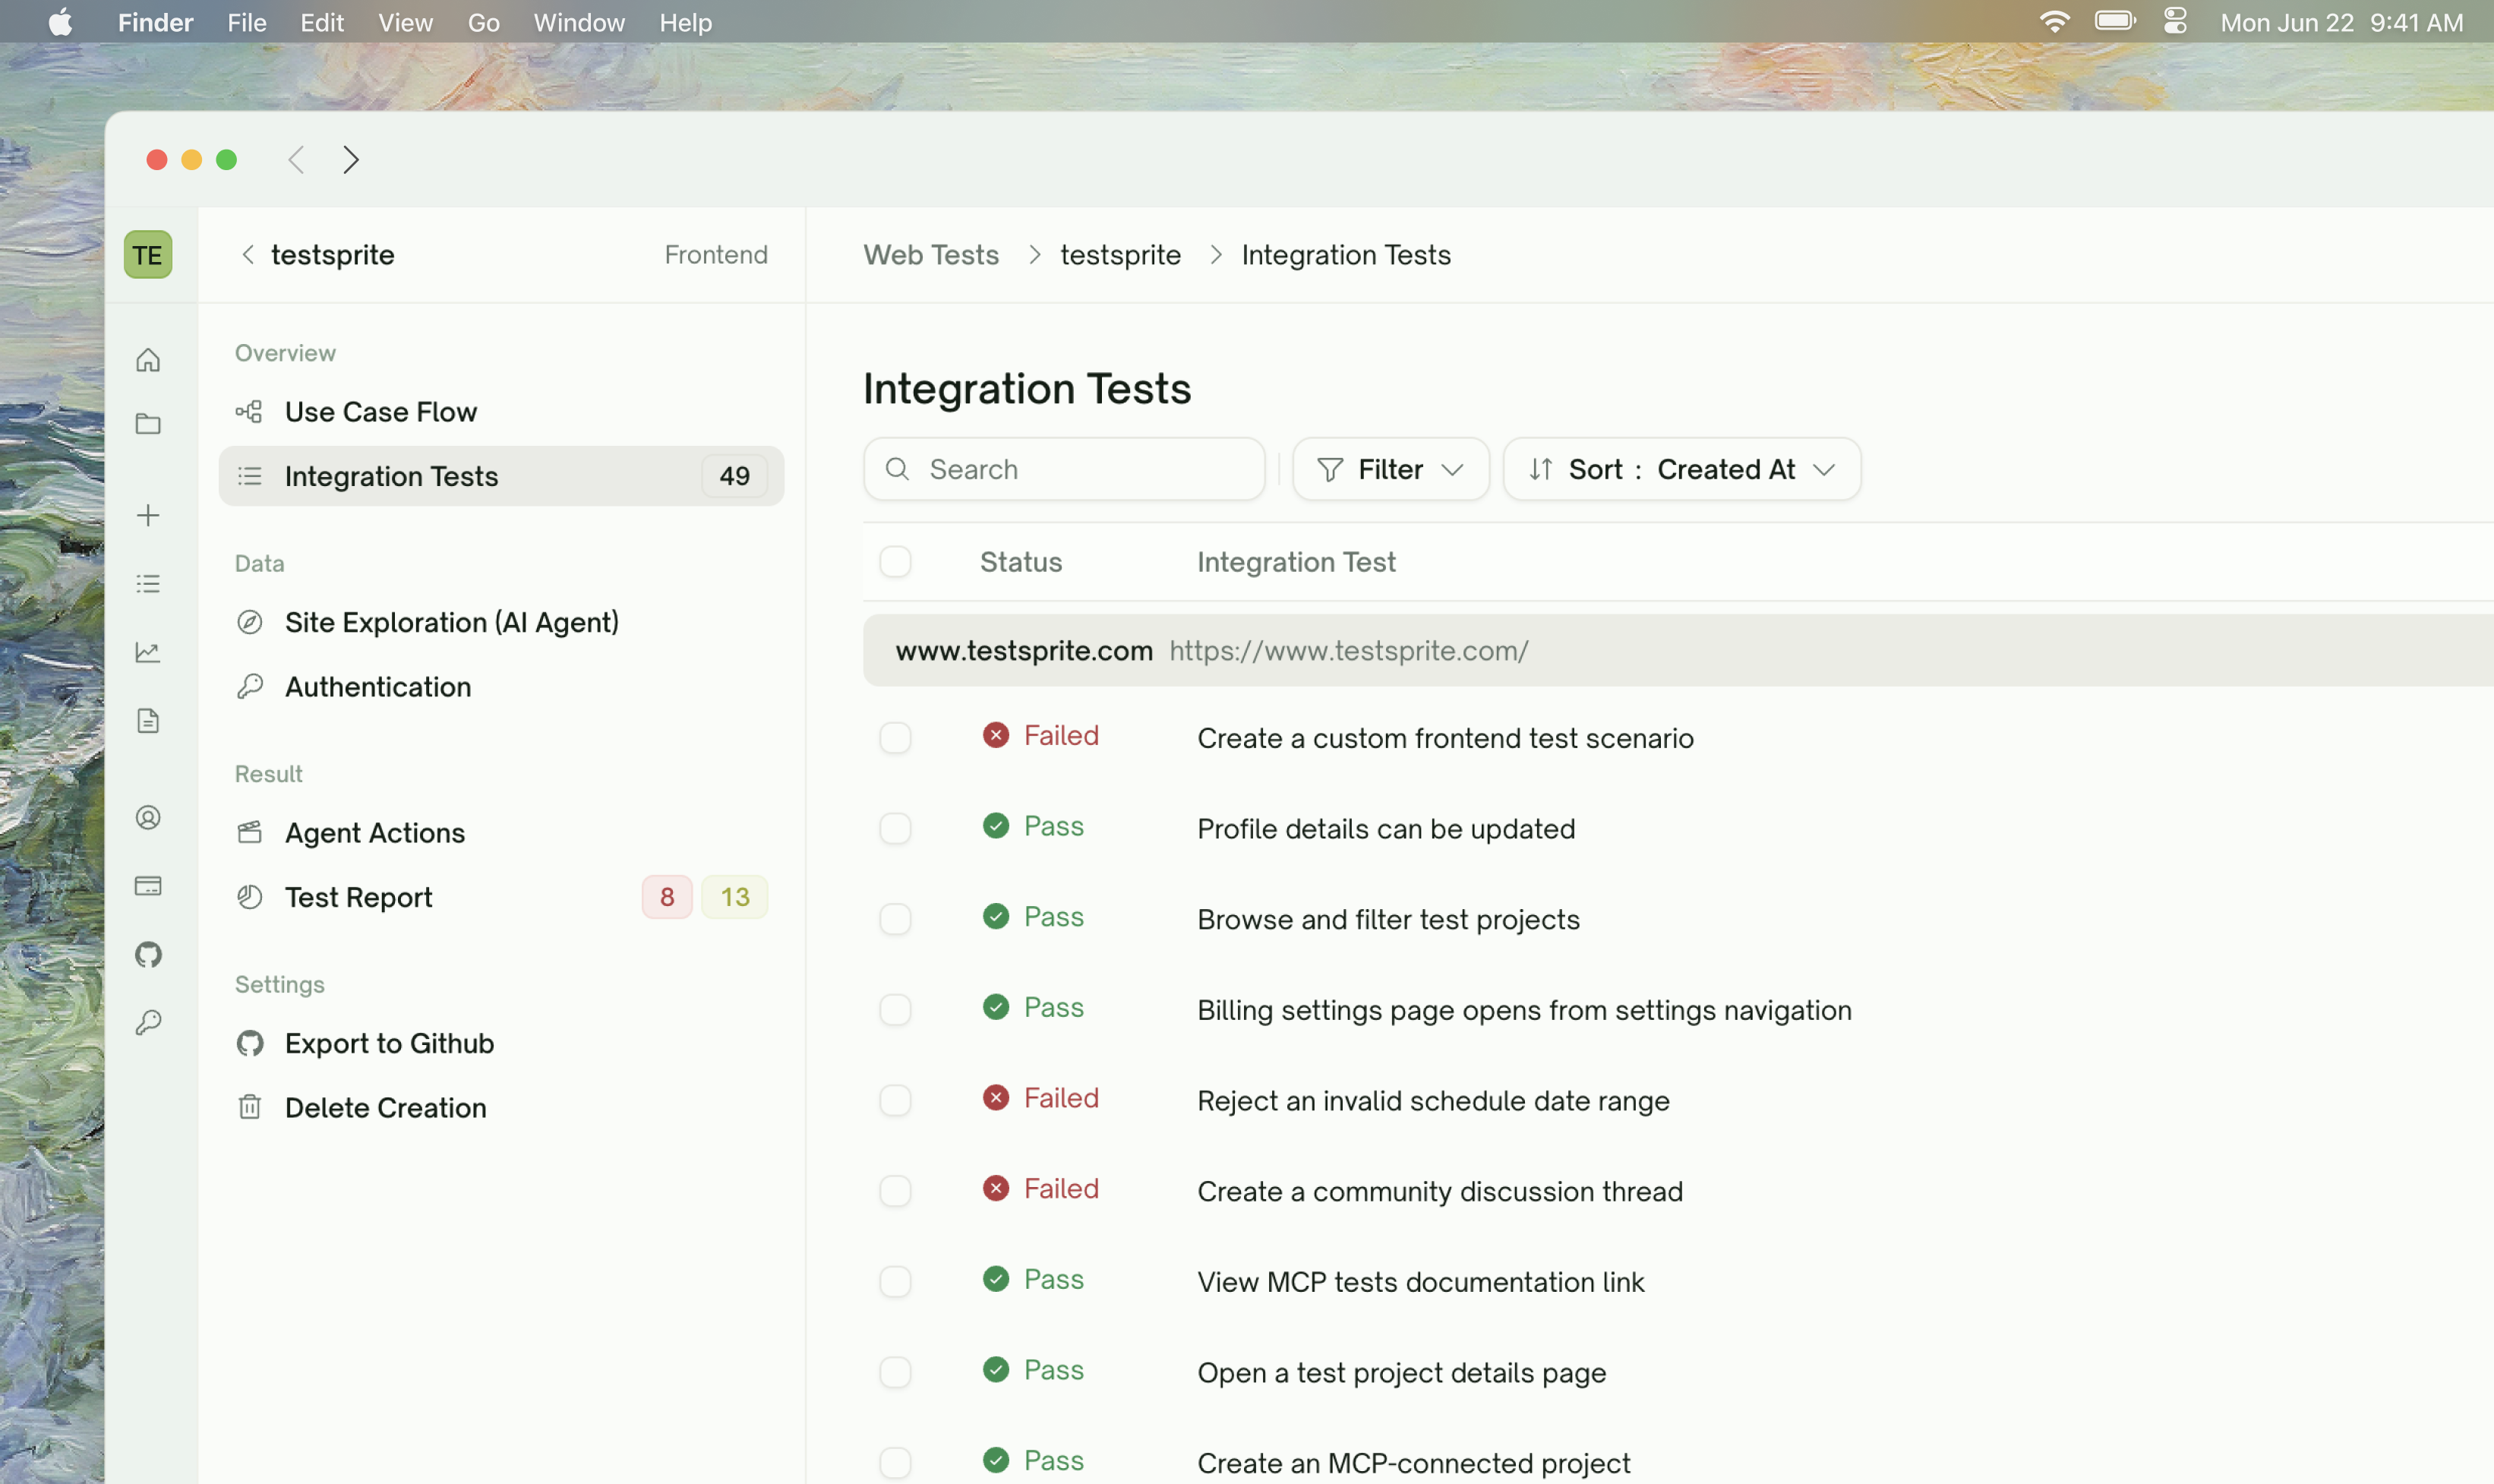Toggle the select-all checkbox in the table header
The width and height of the screenshot is (2494, 1484).
pos(895,562)
